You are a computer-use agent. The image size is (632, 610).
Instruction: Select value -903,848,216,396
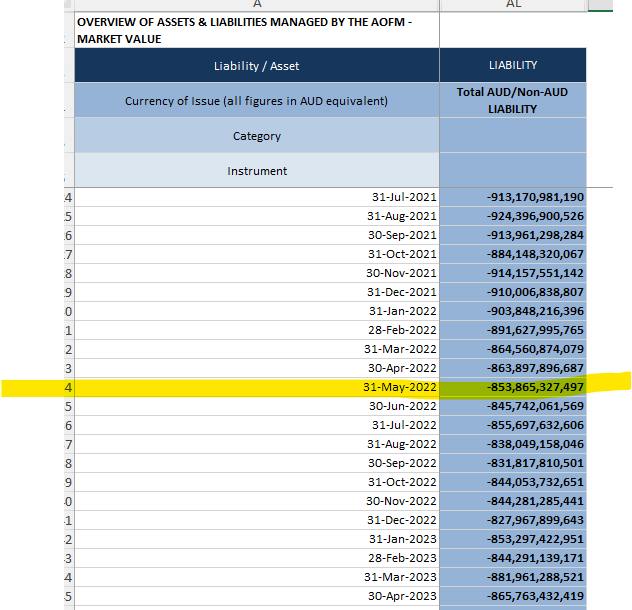point(513,311)
